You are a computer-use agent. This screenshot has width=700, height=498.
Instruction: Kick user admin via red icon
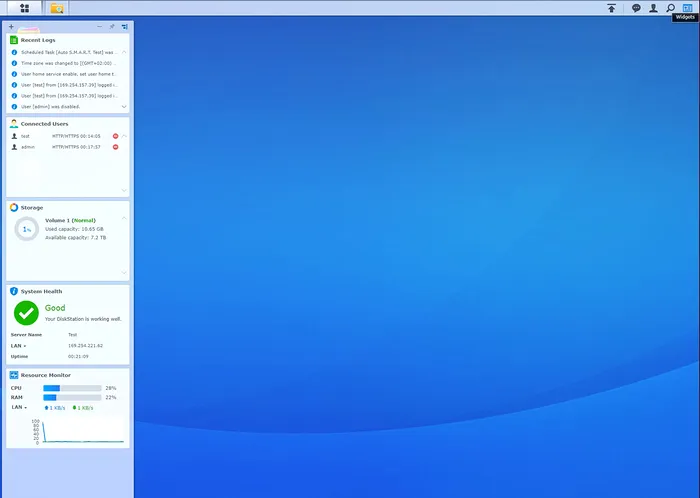click(116, 147)
